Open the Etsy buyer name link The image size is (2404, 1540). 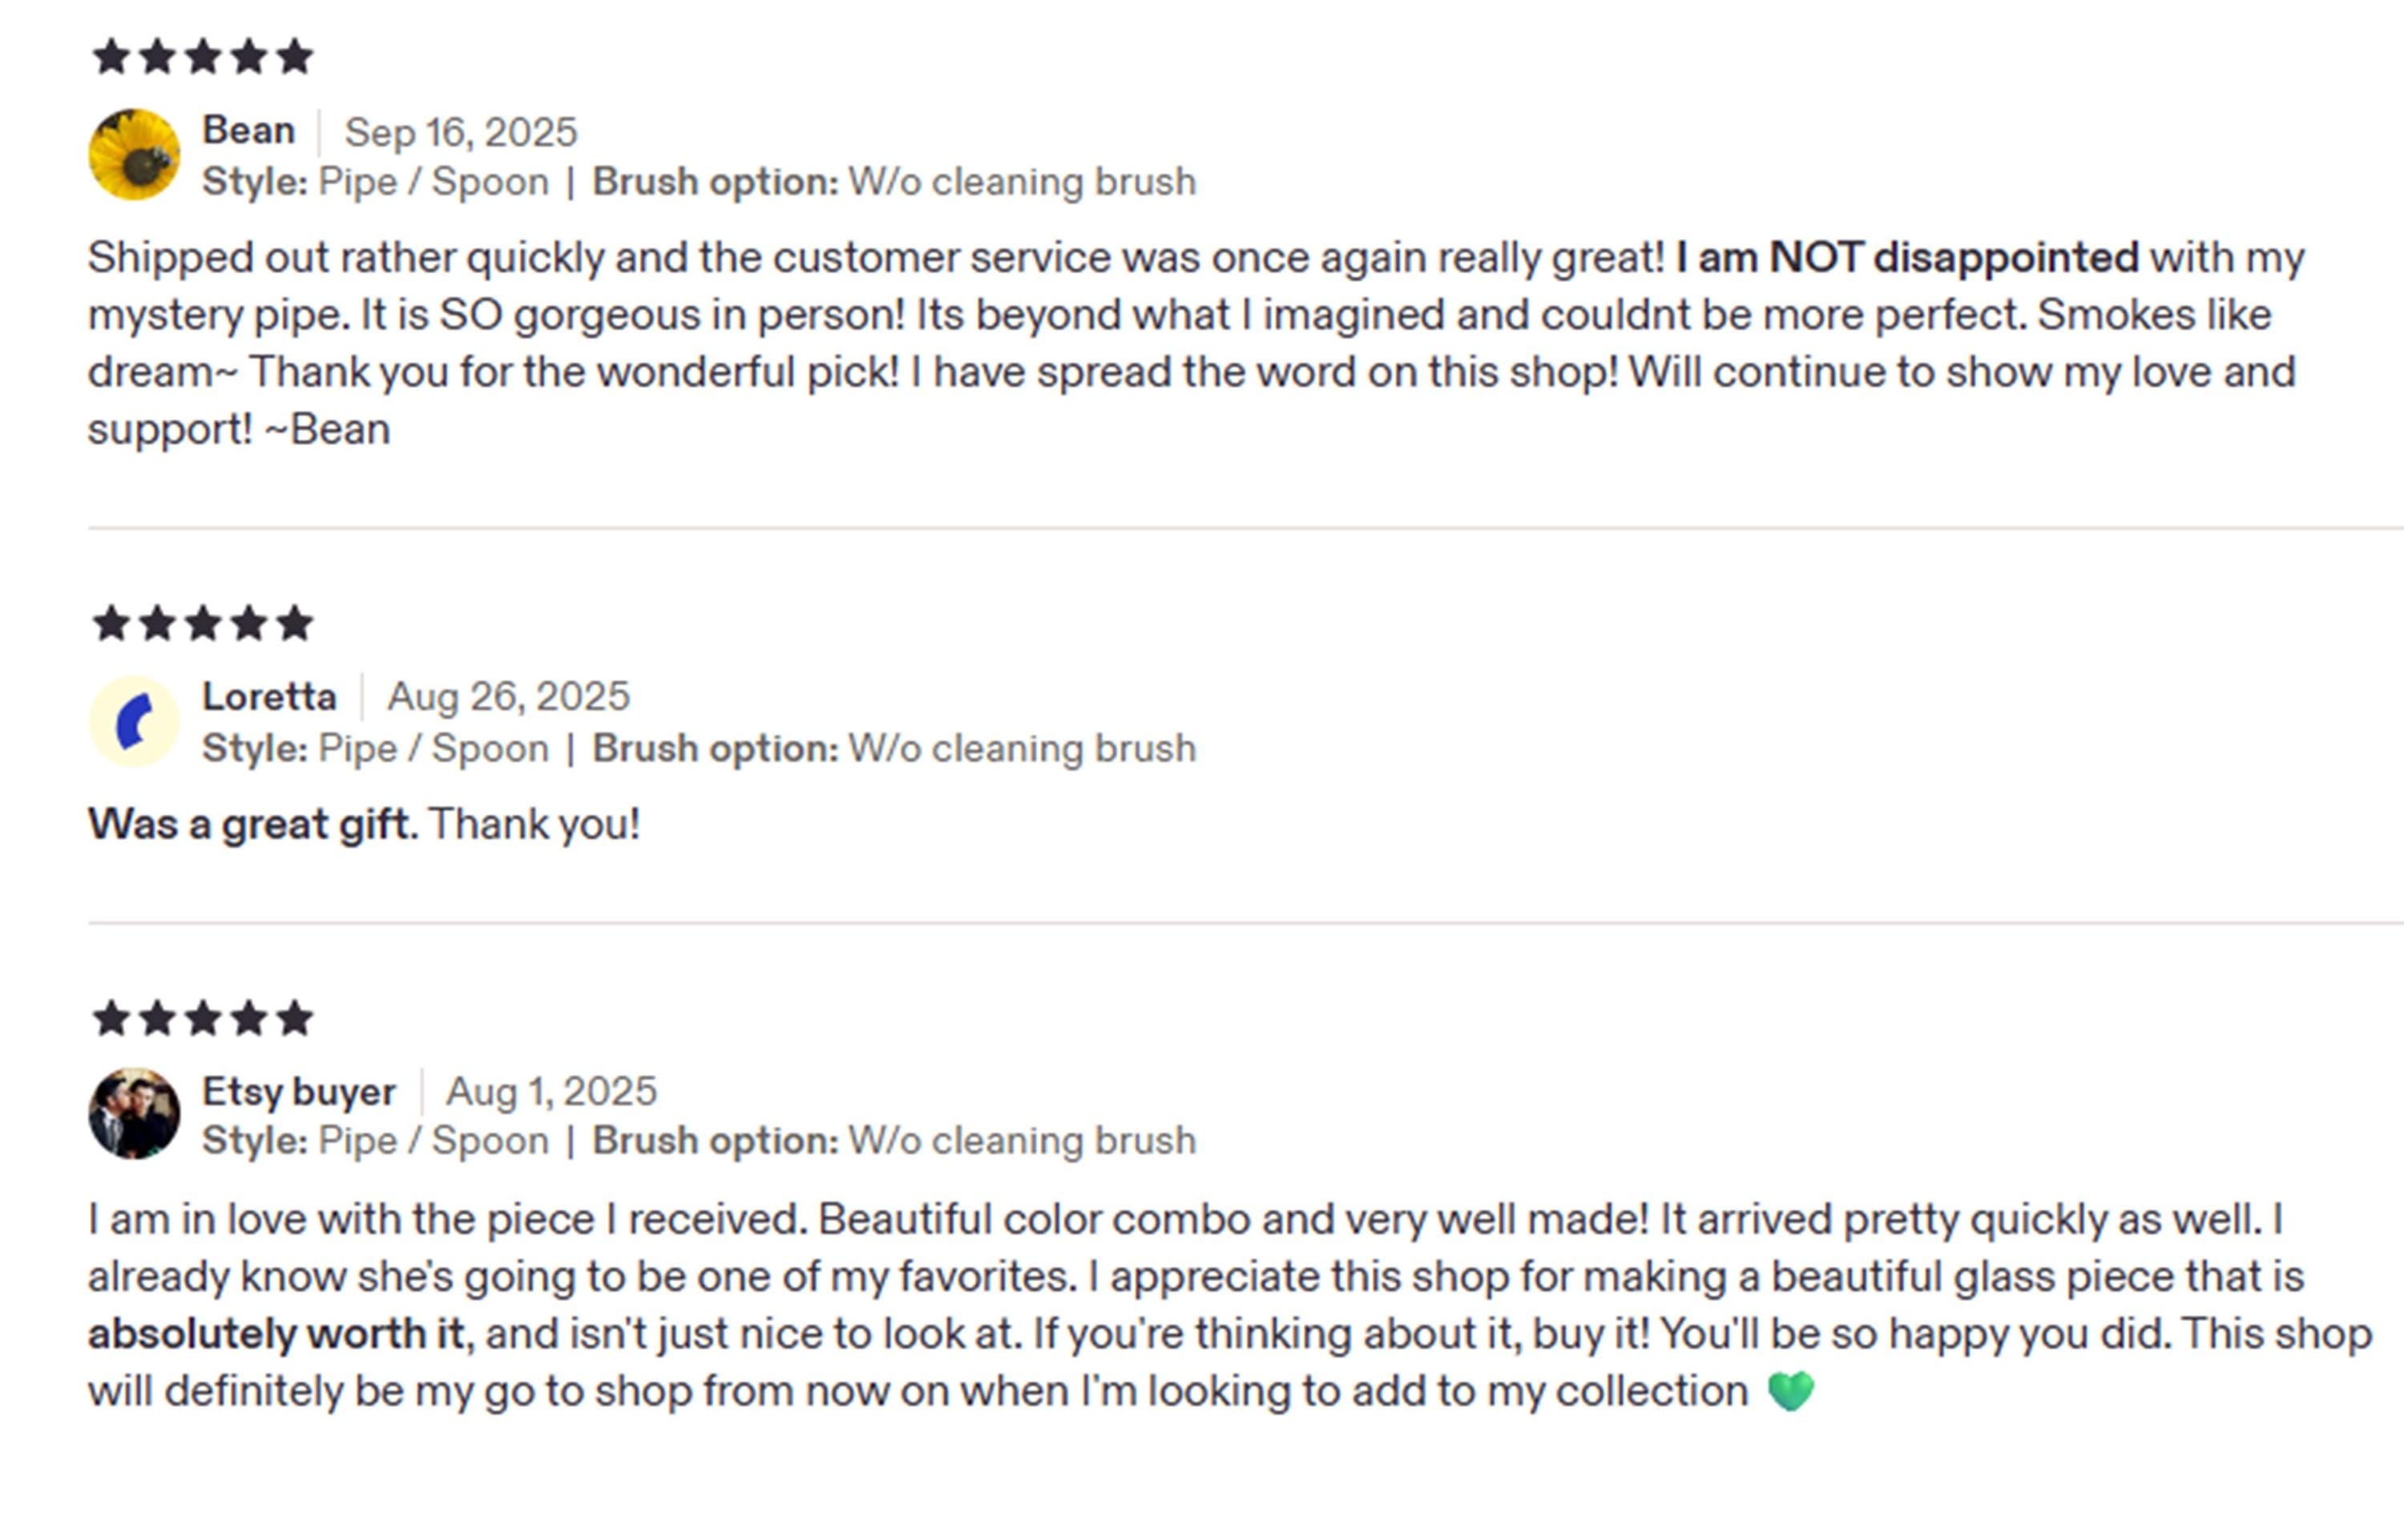pos(299,1091)
